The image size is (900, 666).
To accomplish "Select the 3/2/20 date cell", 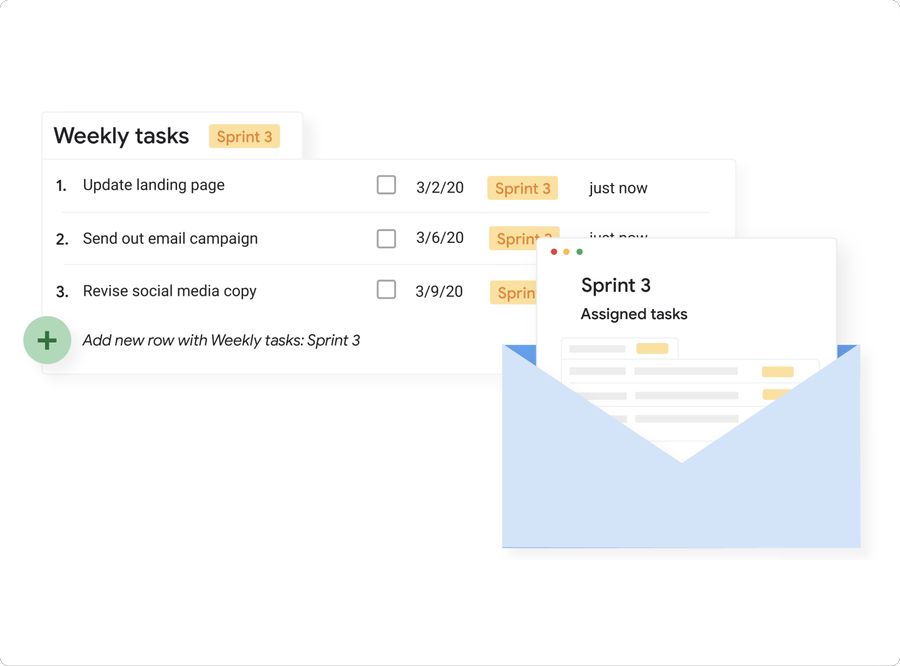I will pyautogui.click(x=440, y=188).
